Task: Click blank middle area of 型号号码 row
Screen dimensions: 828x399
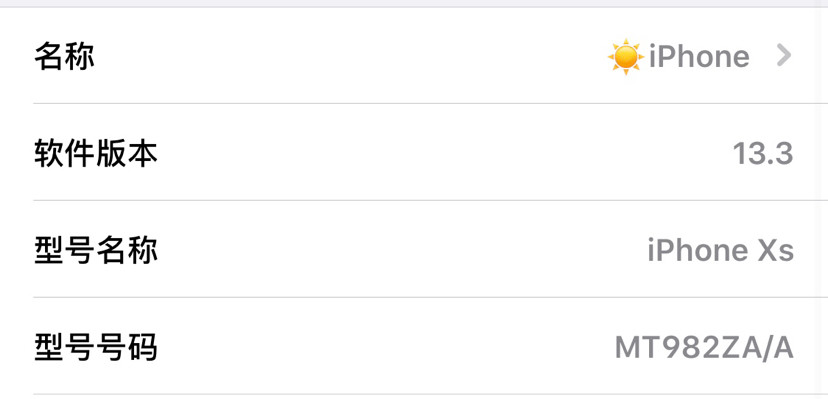Action: pos(385,347)
